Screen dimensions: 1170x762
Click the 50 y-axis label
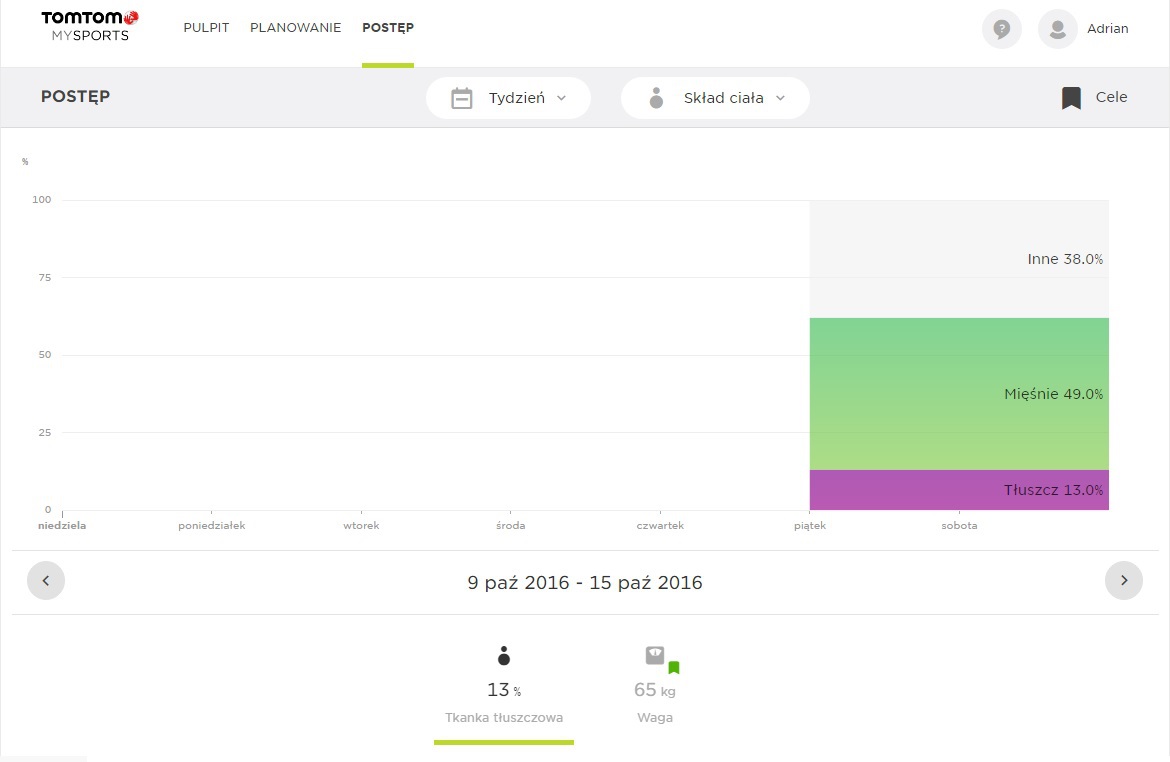click(45, 355)
